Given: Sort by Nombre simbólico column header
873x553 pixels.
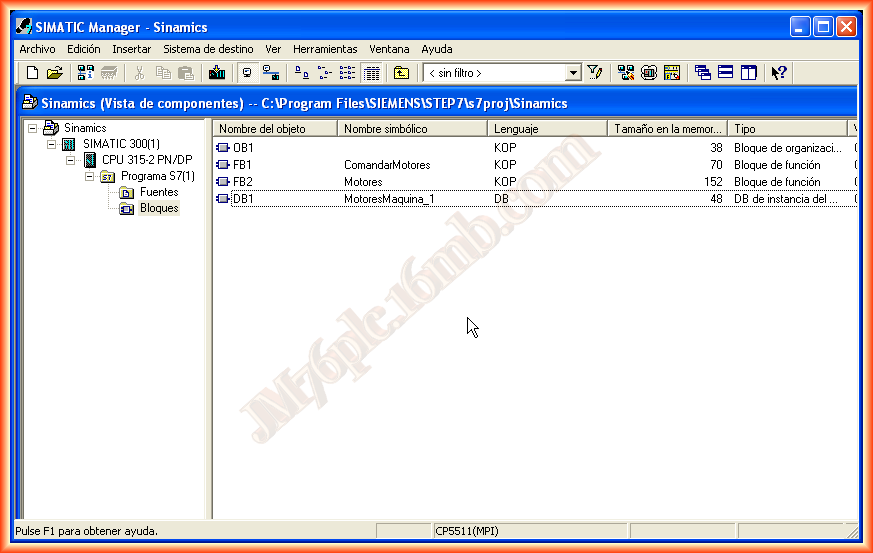Looking at the screenshot, I should pyautogui.click(x=413, y=129).
